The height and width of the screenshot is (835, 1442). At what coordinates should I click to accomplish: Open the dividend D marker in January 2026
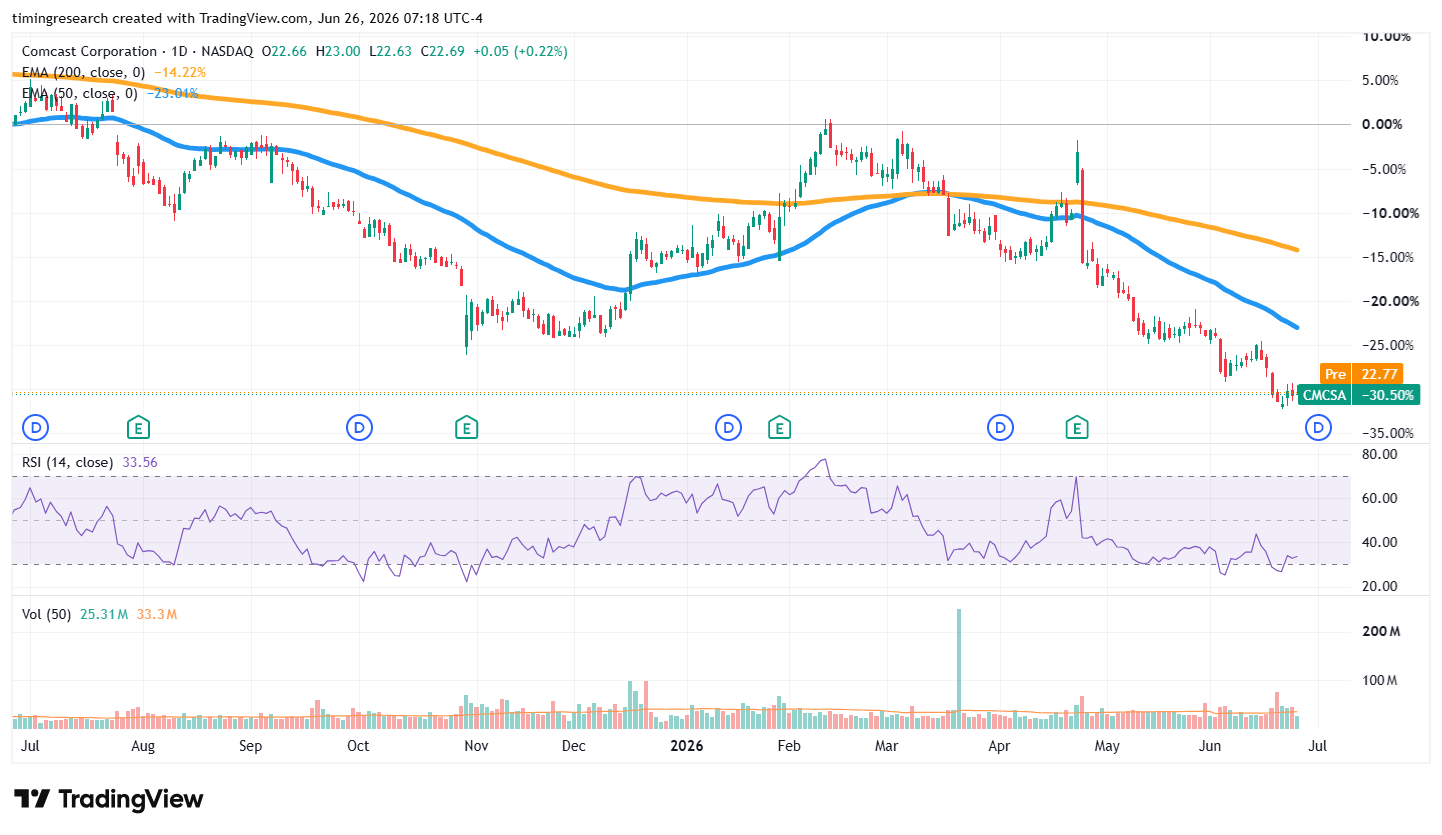(728, 428)
